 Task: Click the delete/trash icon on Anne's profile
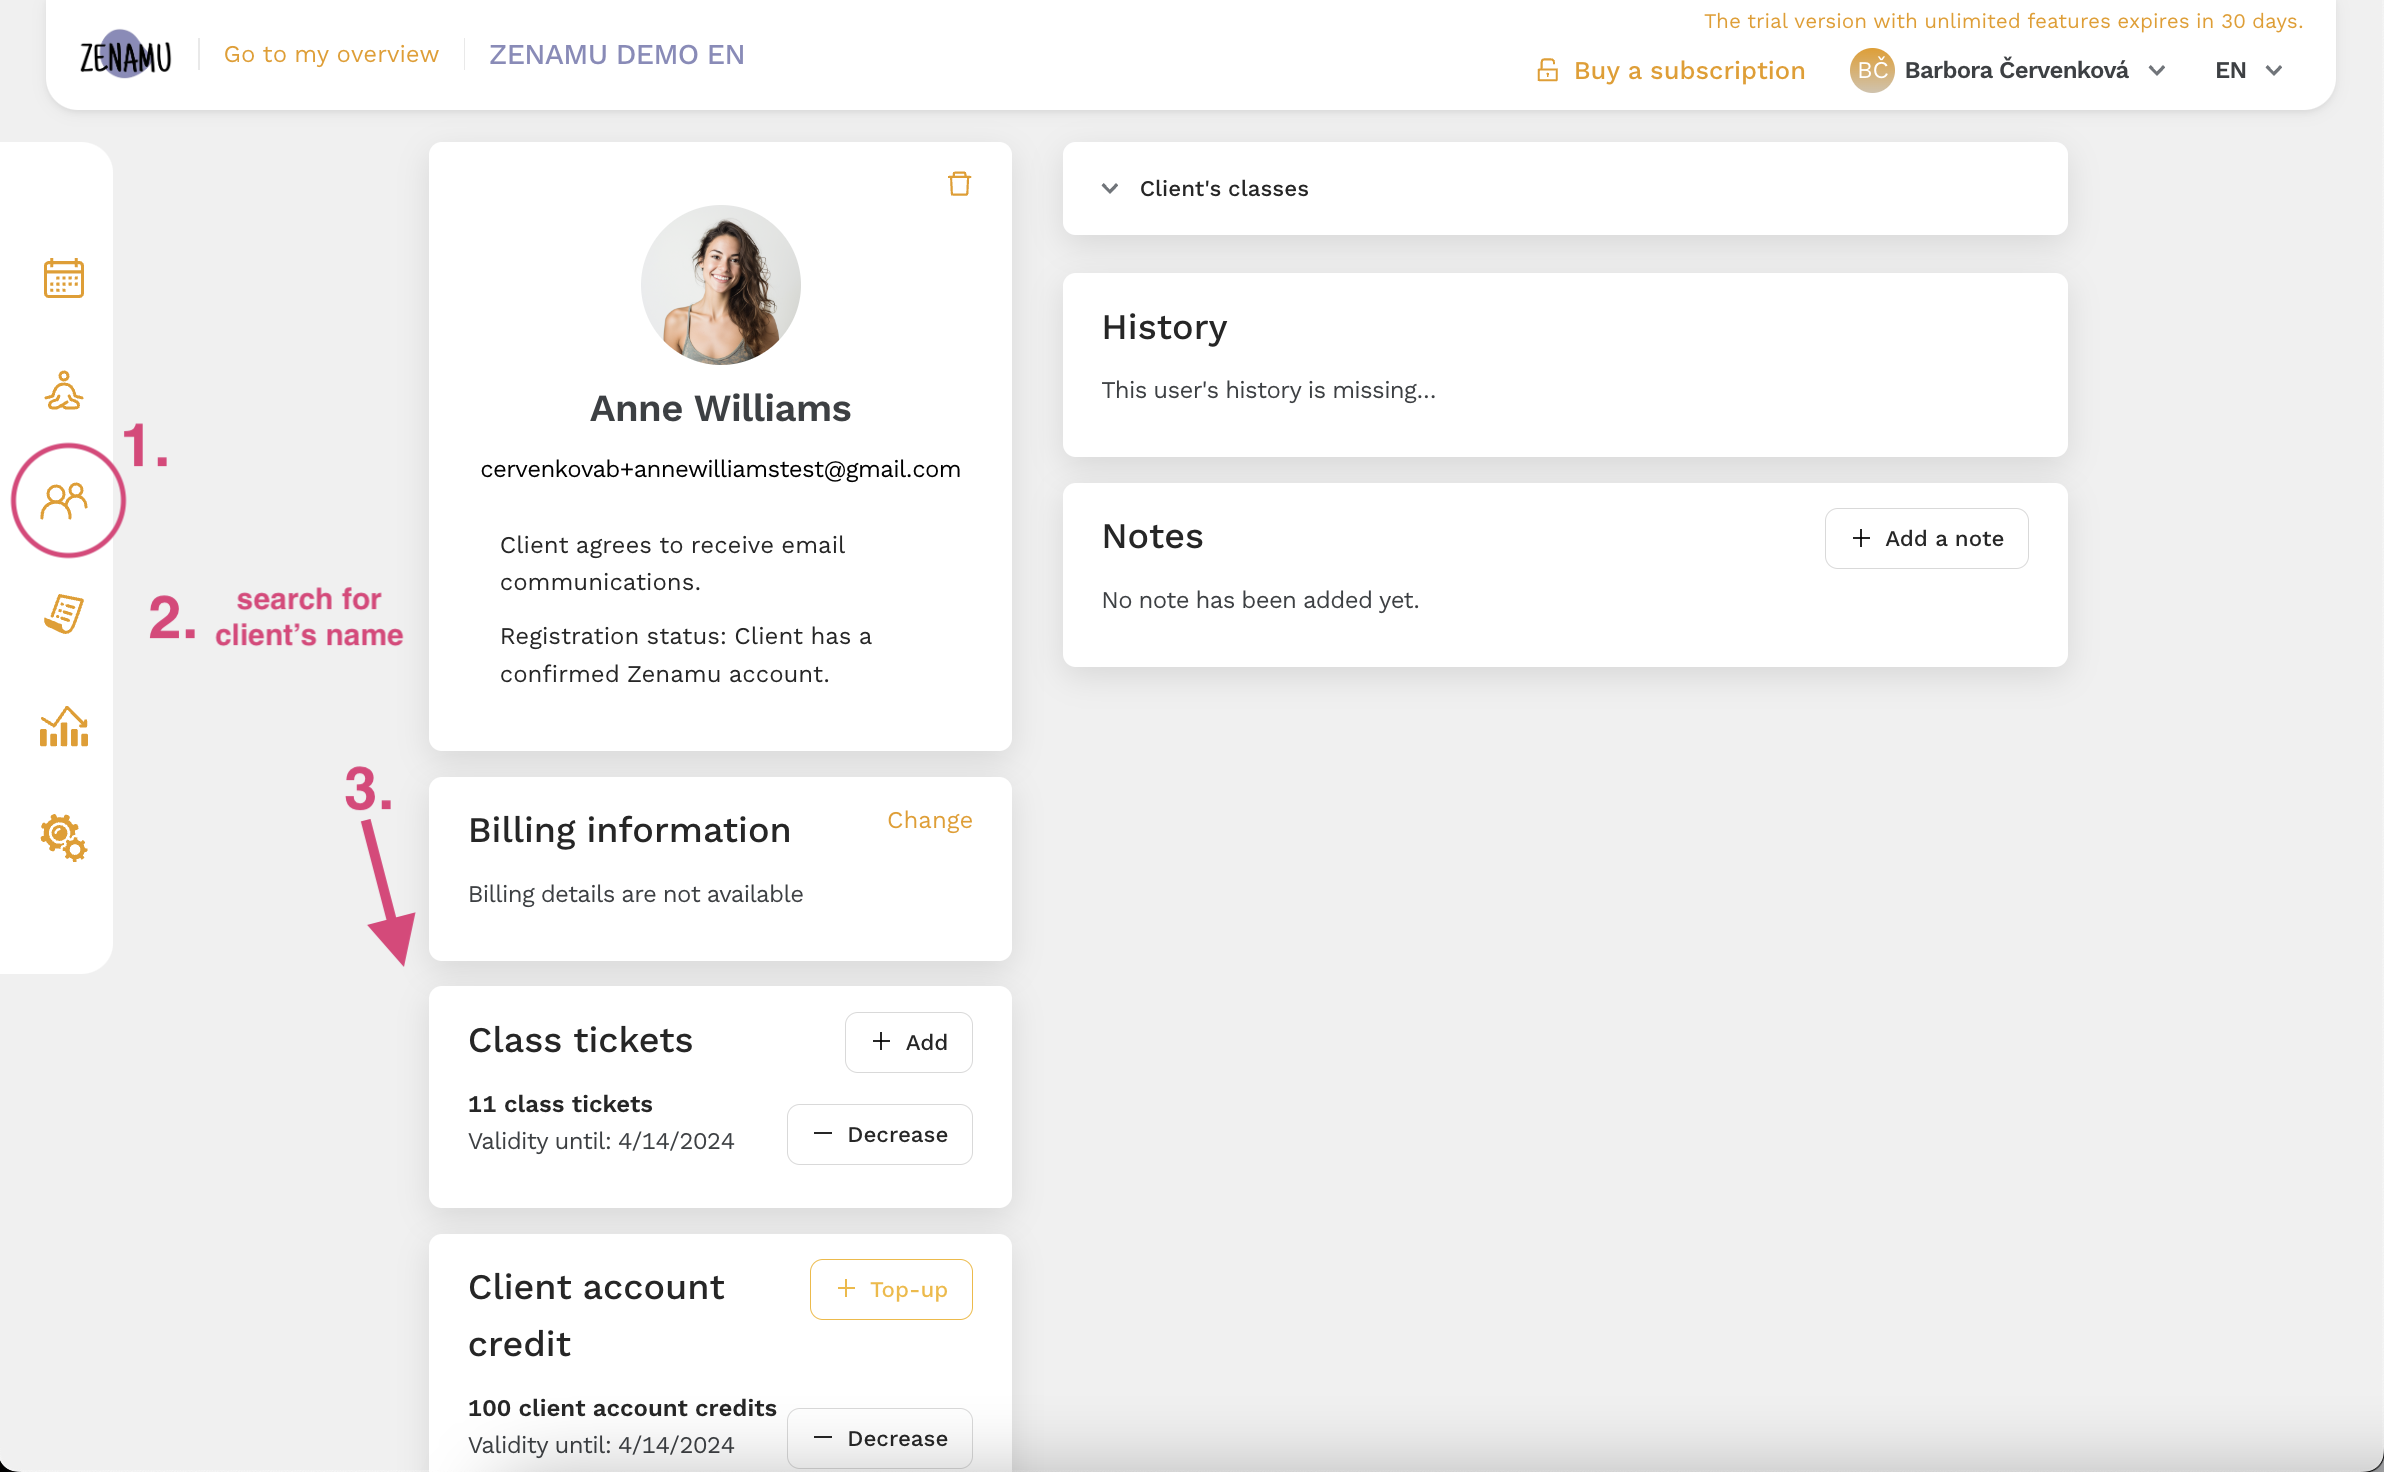click(x=959, y=184)
